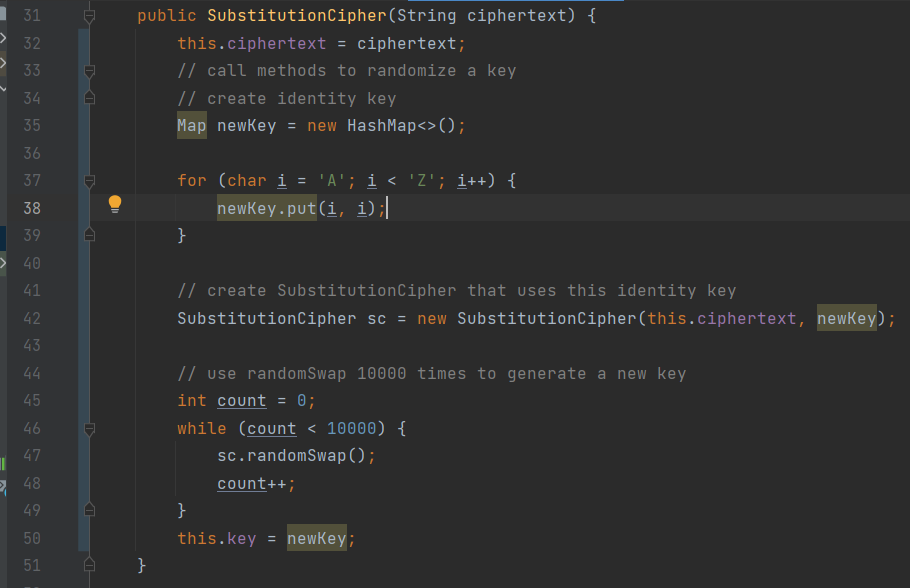Click this.ciphertext on line 32
This screenshot has width=910, height=588.
251,44
